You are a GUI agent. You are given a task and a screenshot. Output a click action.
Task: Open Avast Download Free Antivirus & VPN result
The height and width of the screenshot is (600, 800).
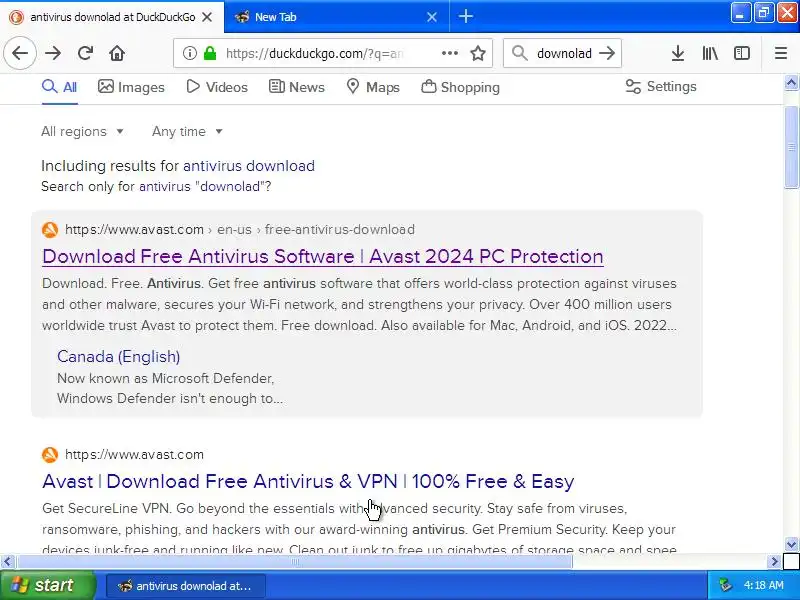pyautogui.click(x=308, y=481)
